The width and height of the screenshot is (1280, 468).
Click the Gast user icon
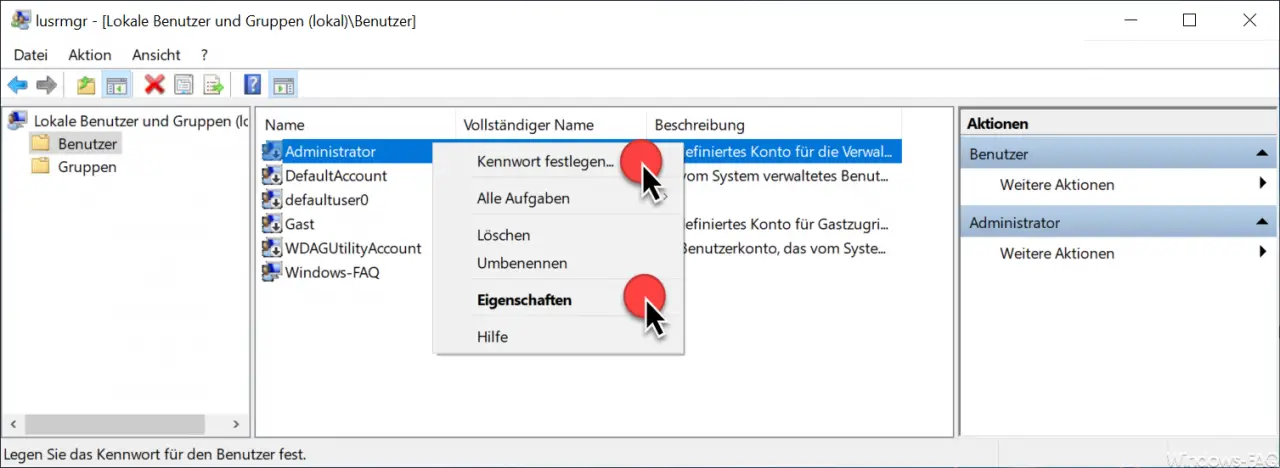271,224
